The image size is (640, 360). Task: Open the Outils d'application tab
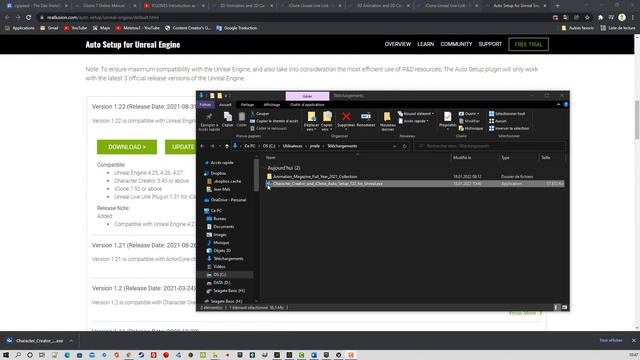(307, 104)
